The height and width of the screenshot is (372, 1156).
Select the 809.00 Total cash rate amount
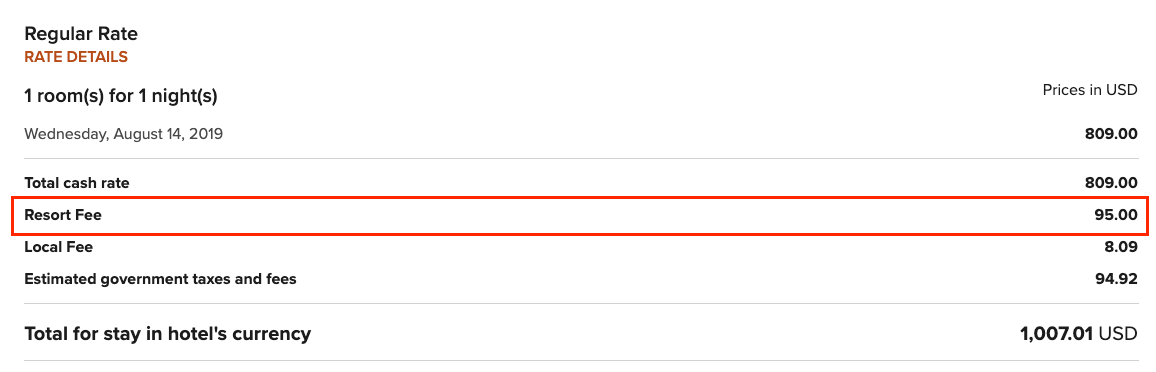(x=1111, y=183)
